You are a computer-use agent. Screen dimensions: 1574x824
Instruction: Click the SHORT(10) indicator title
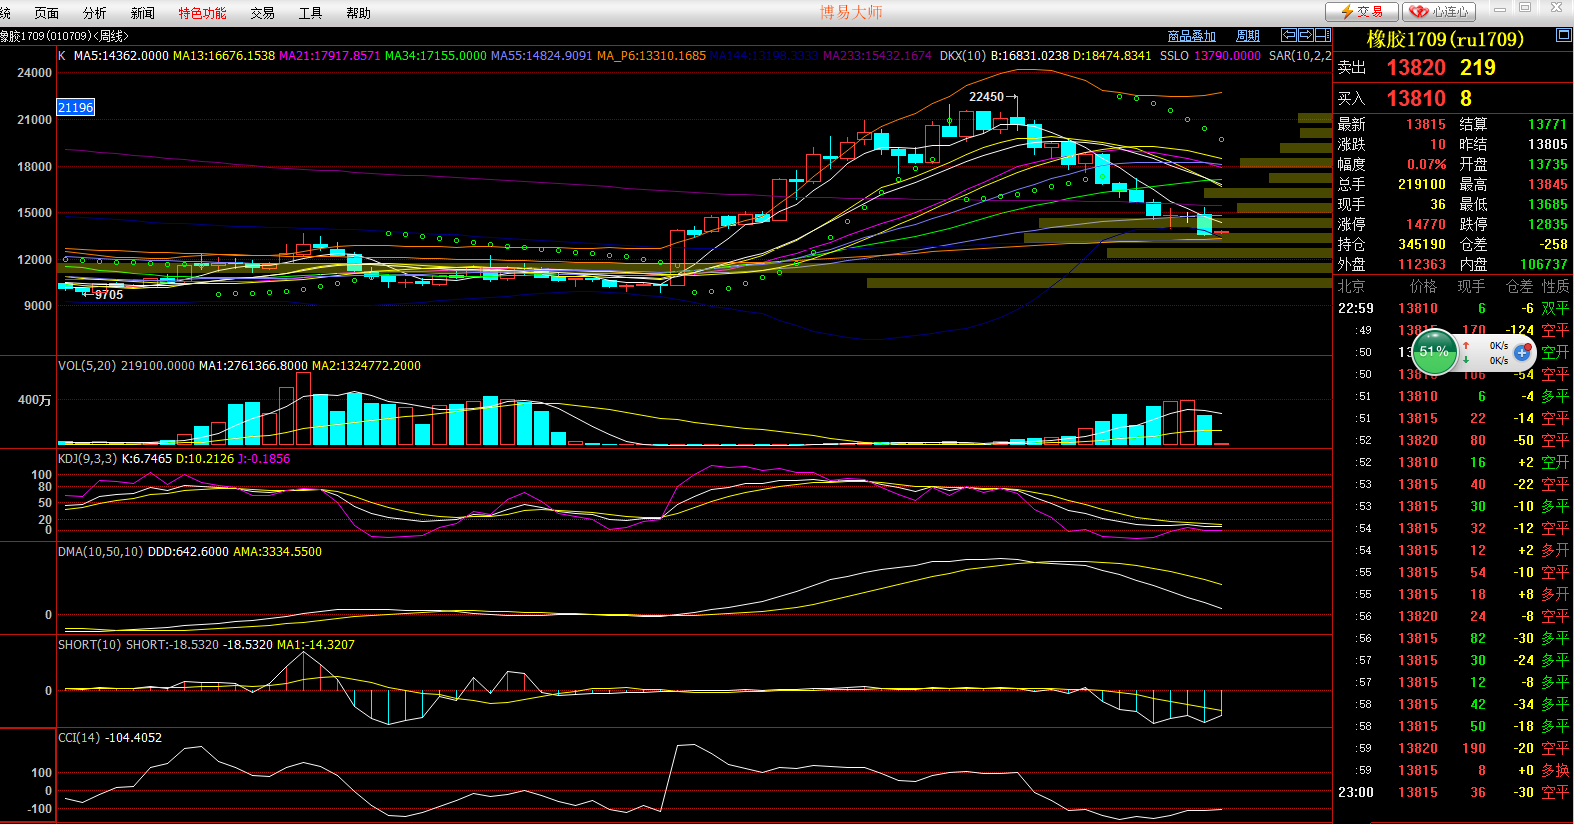[x=90, y=645]
